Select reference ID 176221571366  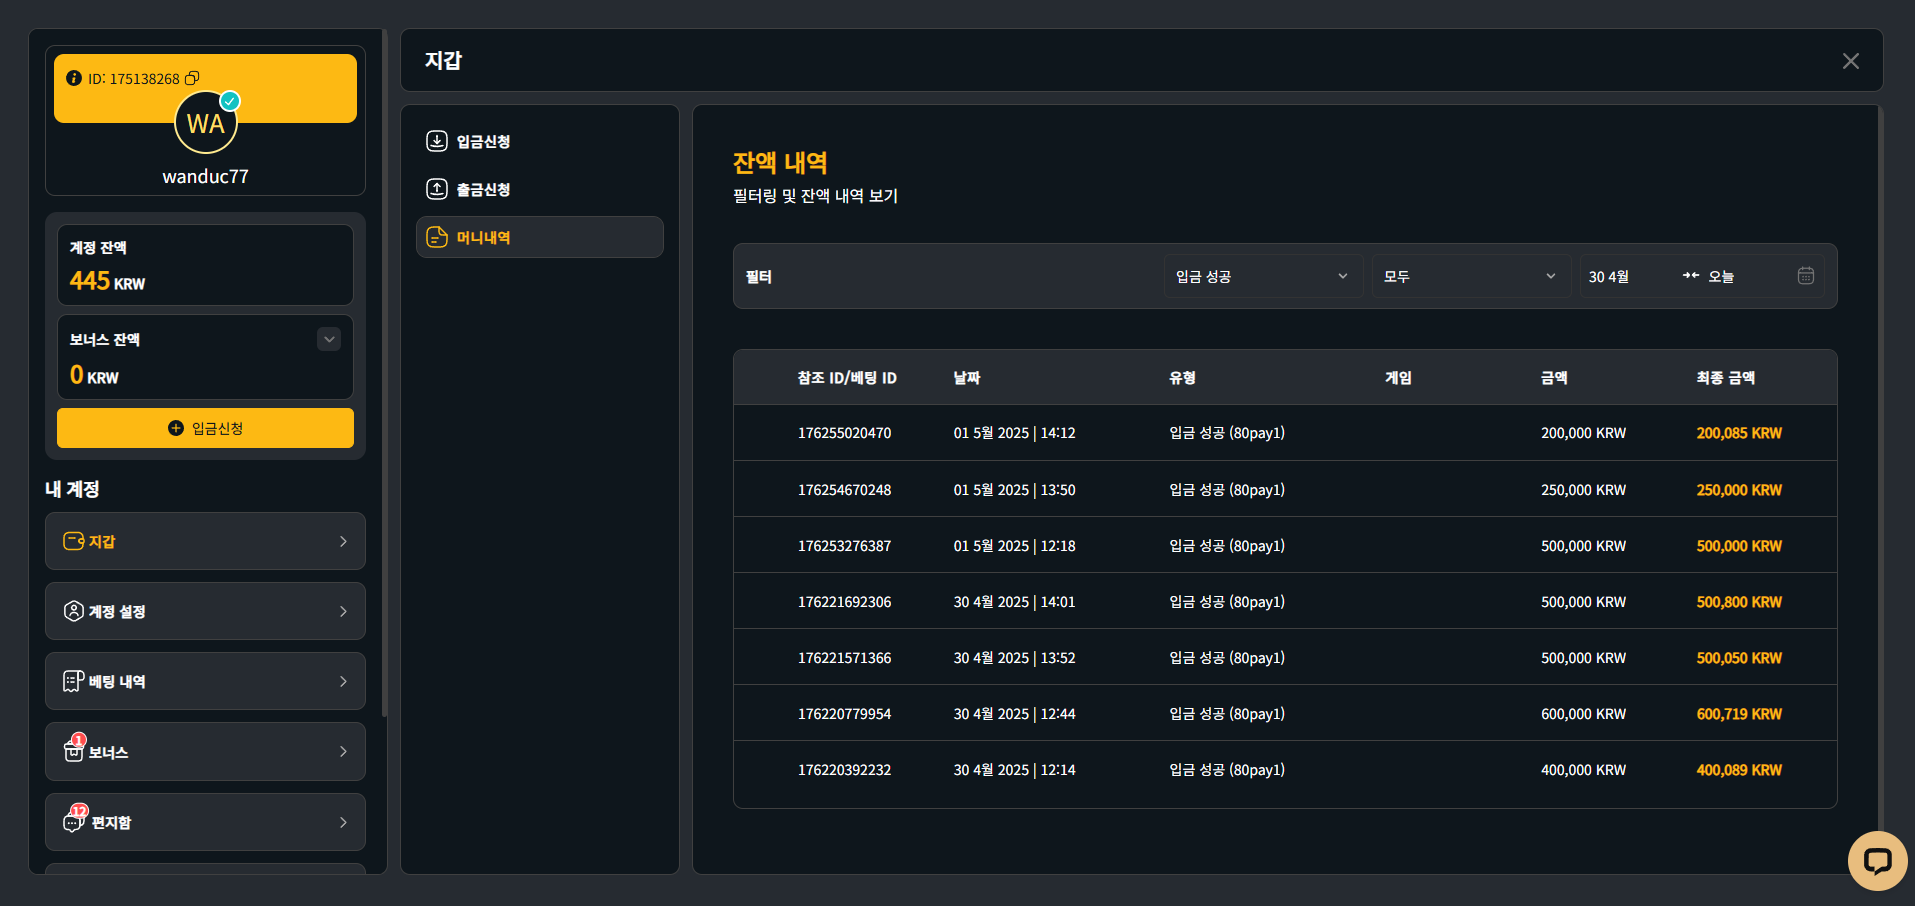coord(844,658)
